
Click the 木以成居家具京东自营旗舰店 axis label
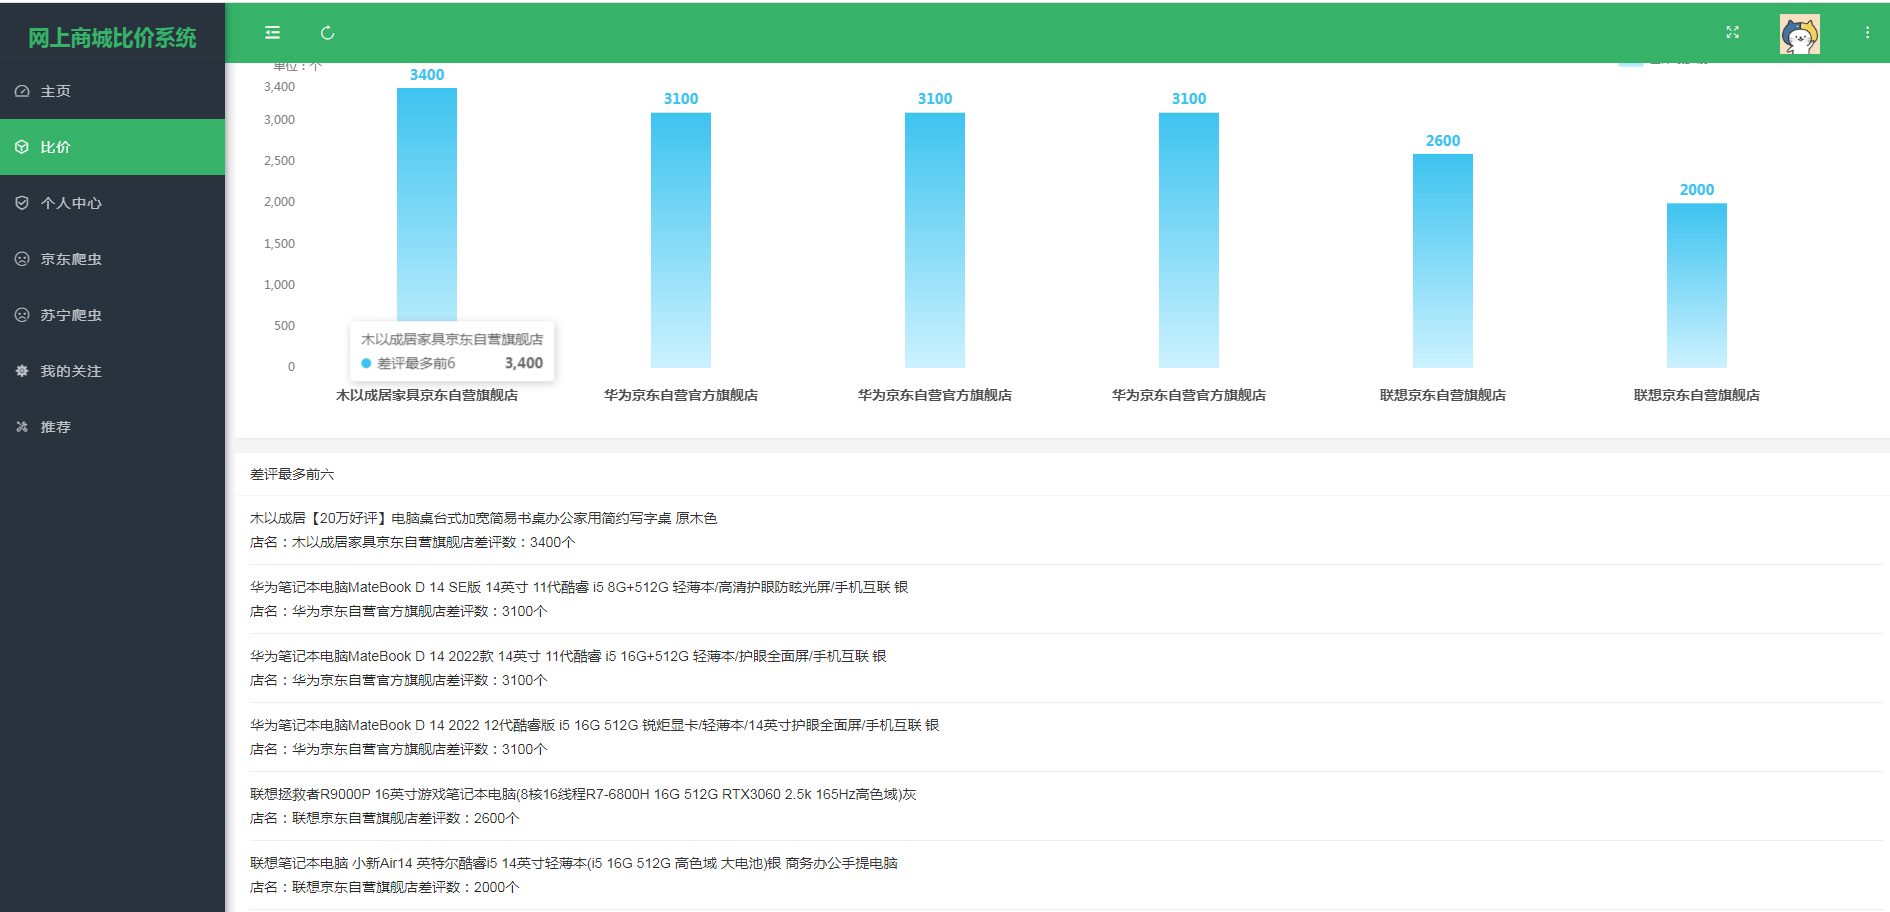pyautogui.click(x=427, y=395)
